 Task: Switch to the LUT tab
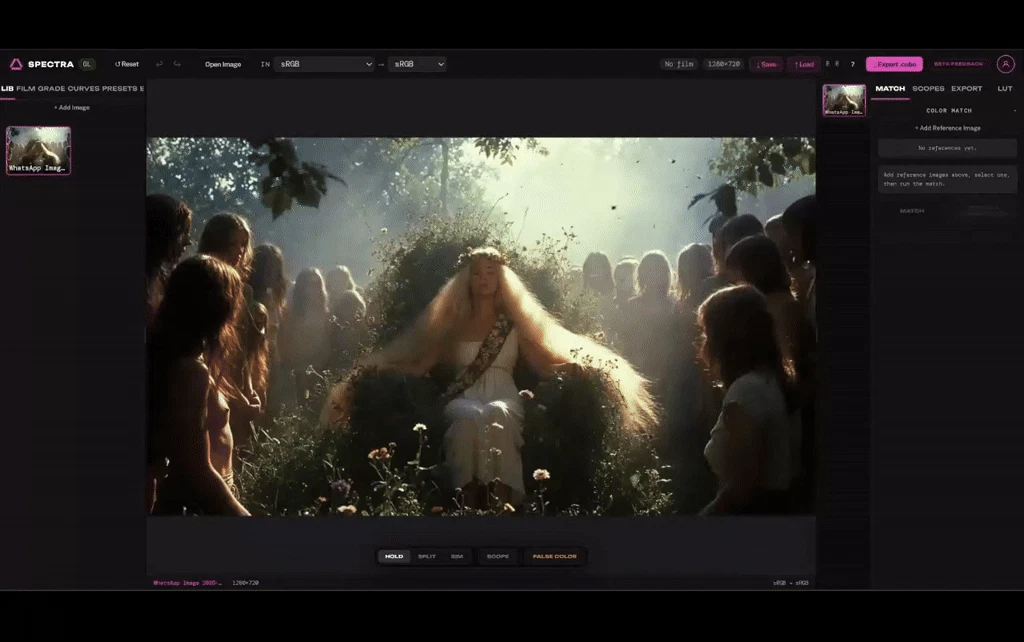[1004, 88]
